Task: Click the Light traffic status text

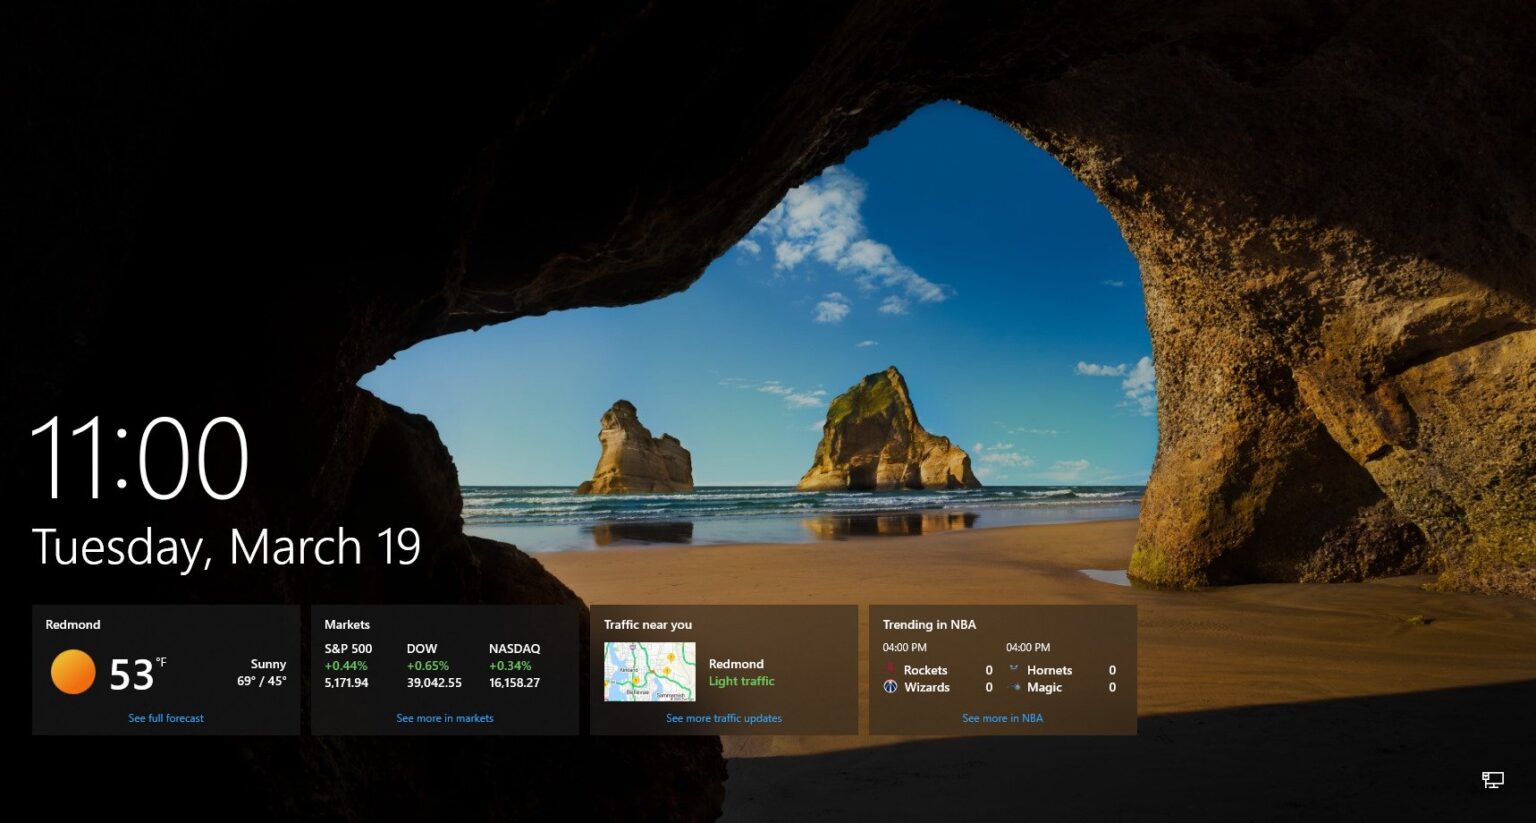Action: point(741,681)
